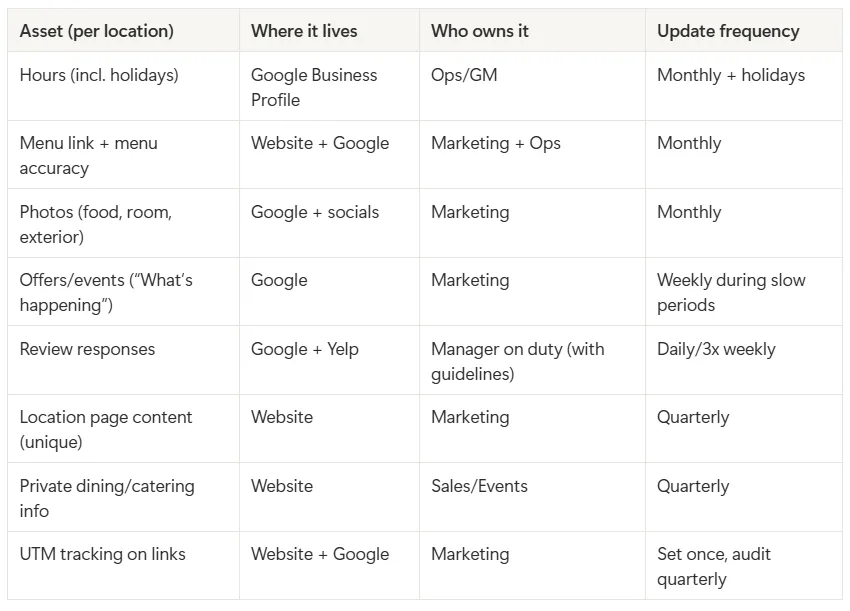Select the "Marketing + Ops" cell
Screen dimensions: 850x611
click(496, 143)
